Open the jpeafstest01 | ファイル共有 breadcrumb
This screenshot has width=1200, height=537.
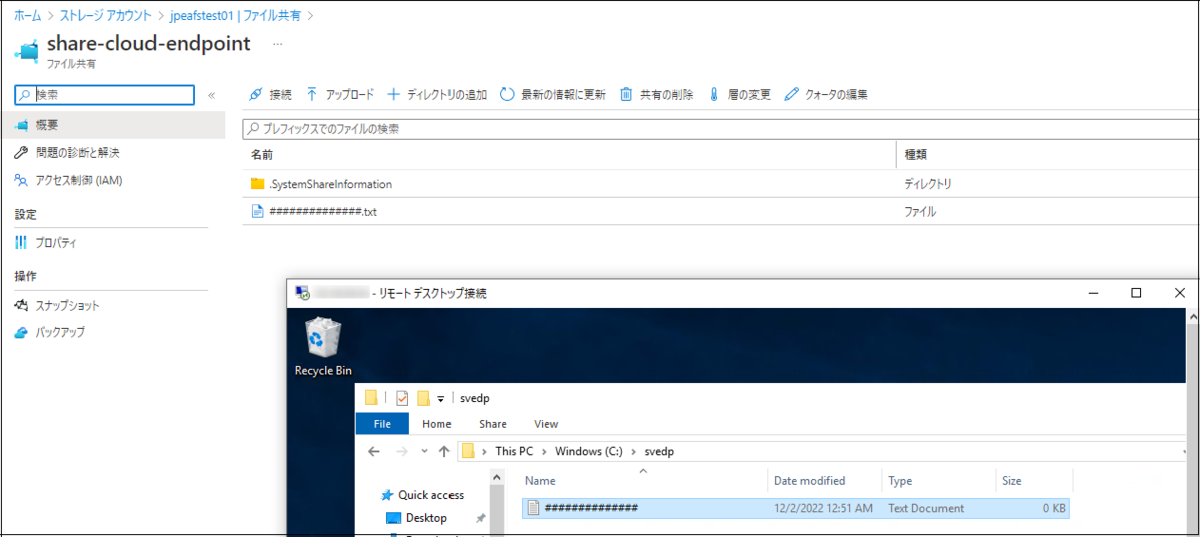point(236,16)
